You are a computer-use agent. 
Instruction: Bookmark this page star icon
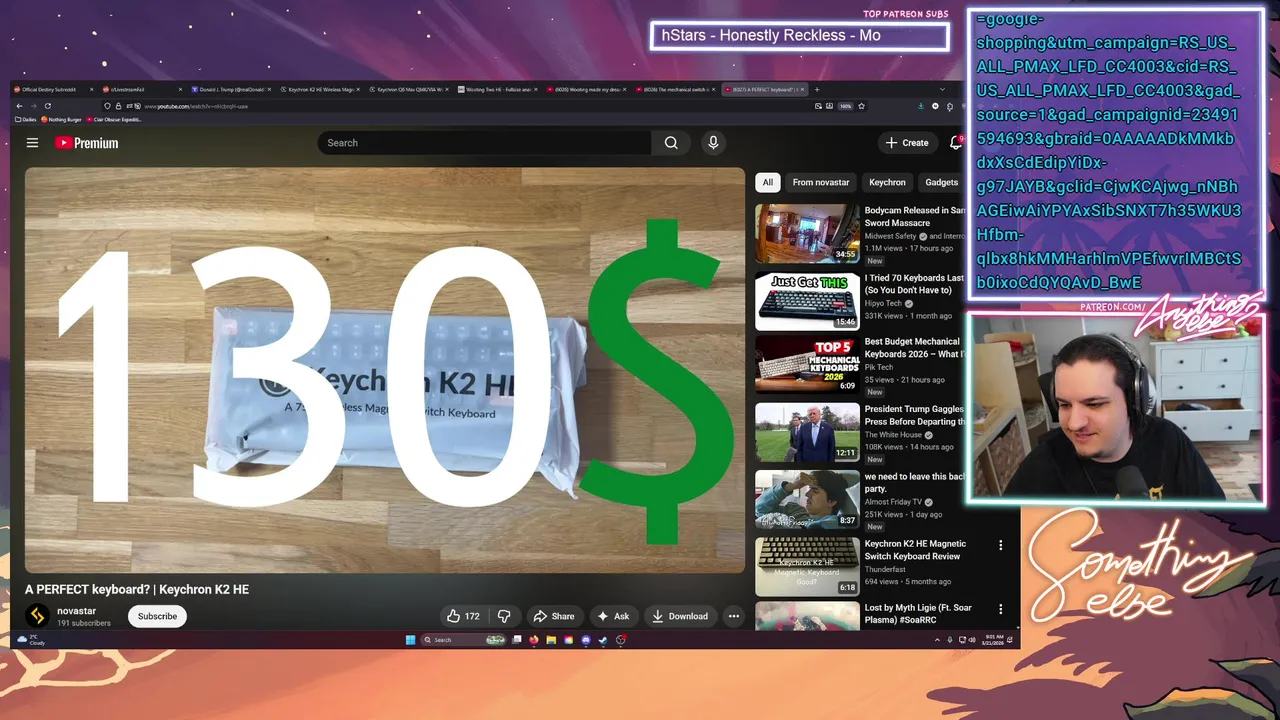[x=861, y=106]
